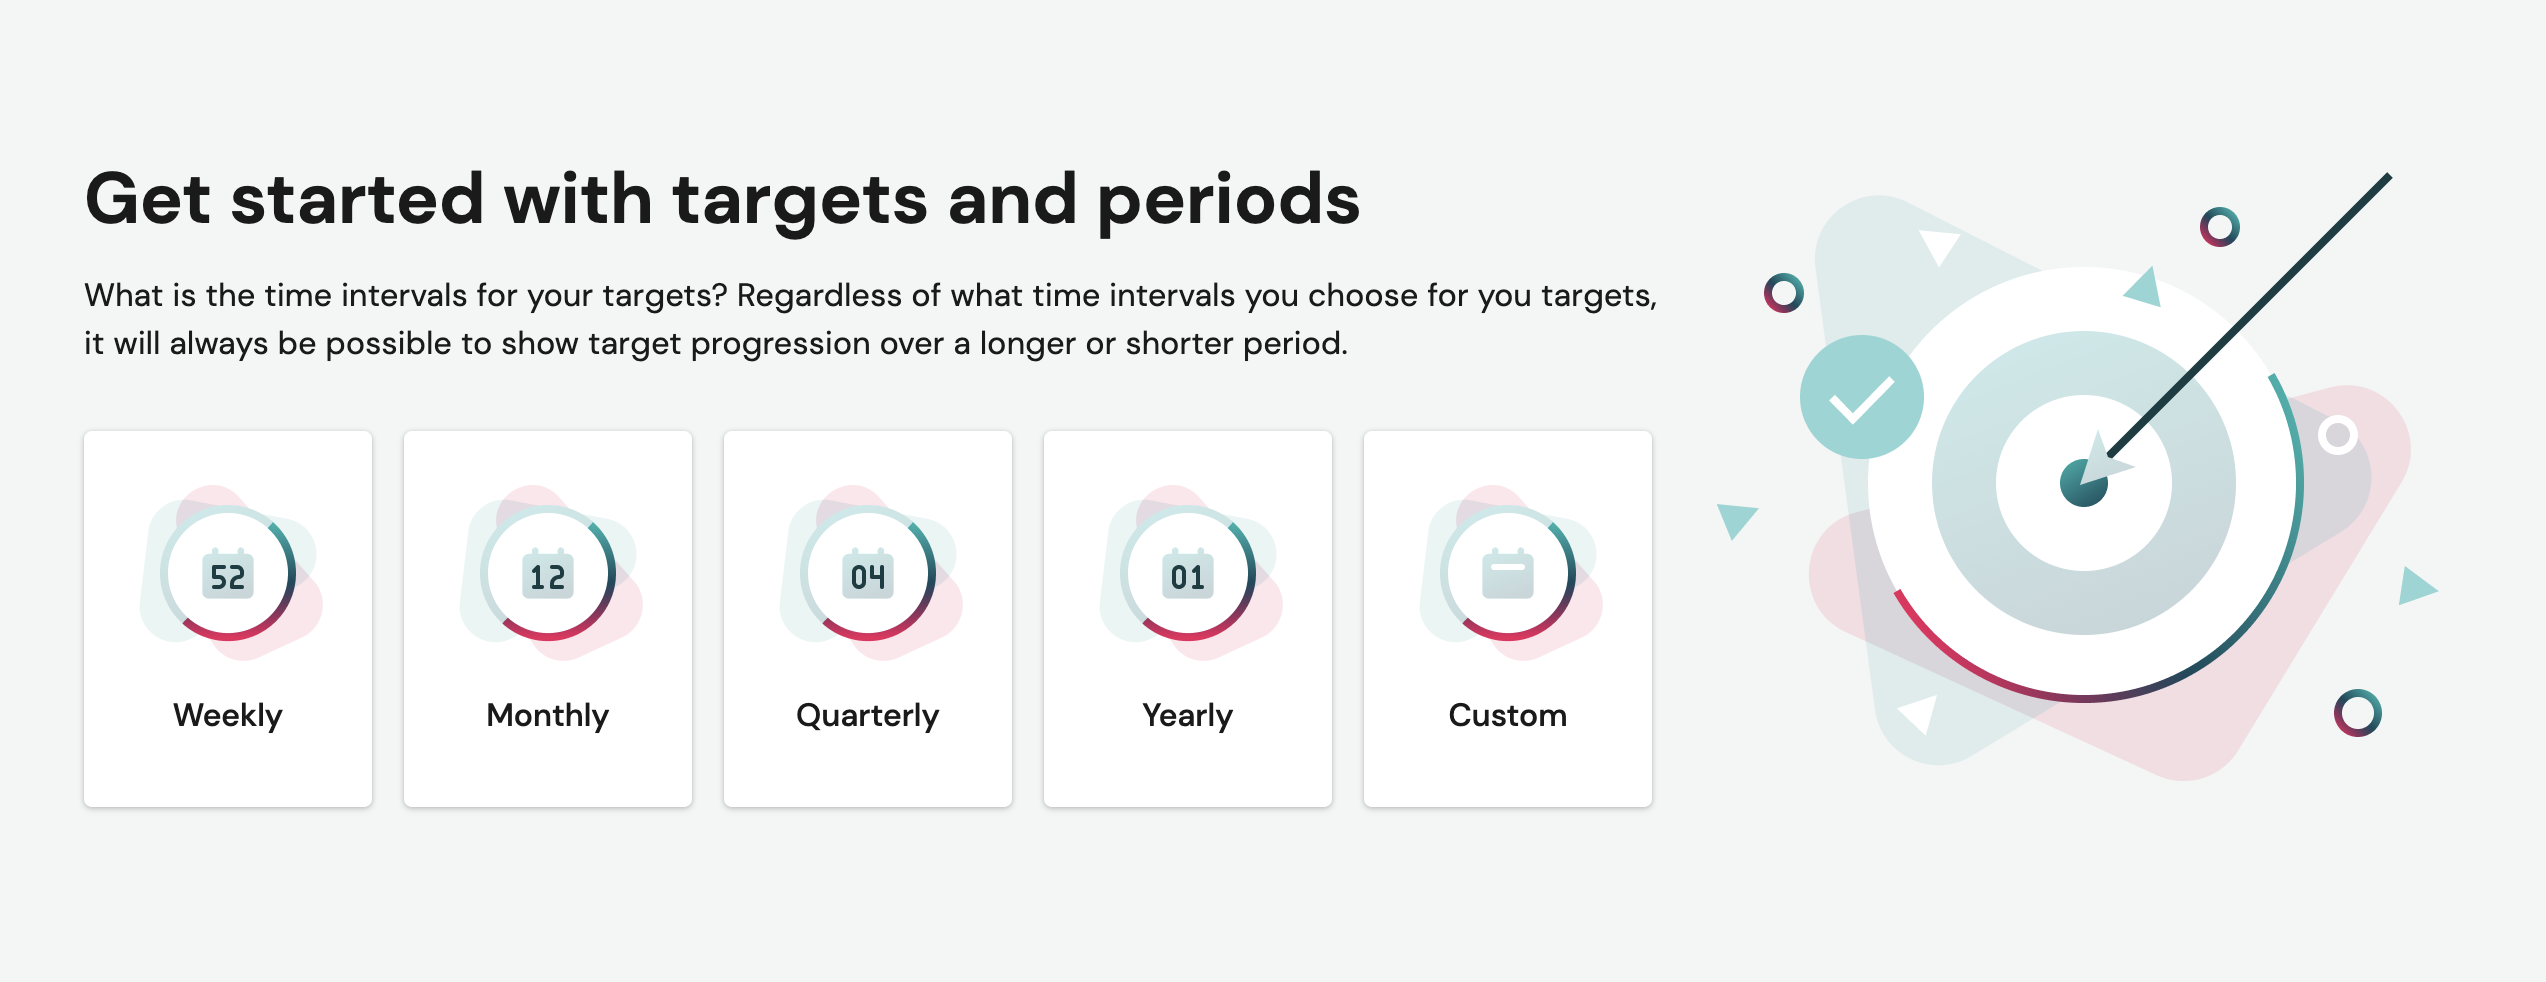Click the small ring at illustration top right
Screen dimensions: 2546x982
point(2219,227)
